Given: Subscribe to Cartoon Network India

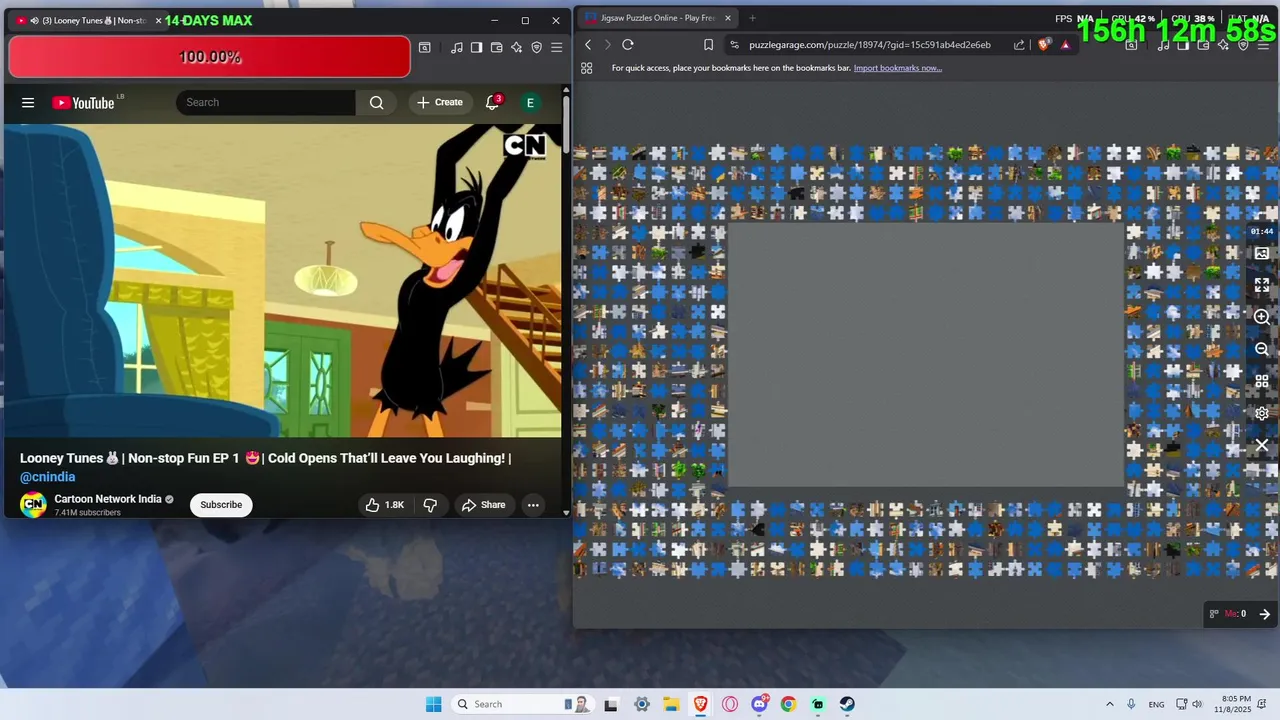Looking at the screenshot, I should tap(221, 505).
